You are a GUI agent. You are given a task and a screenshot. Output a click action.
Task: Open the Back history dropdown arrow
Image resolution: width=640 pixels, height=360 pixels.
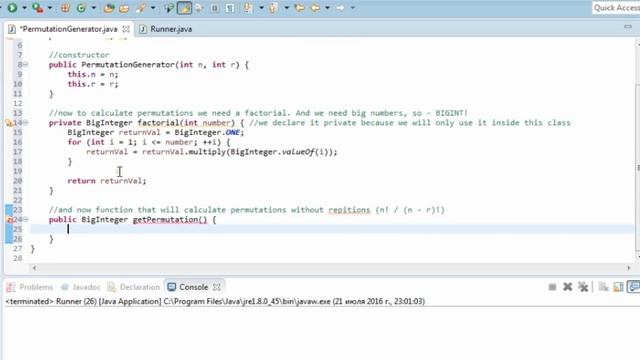point(327,8)
